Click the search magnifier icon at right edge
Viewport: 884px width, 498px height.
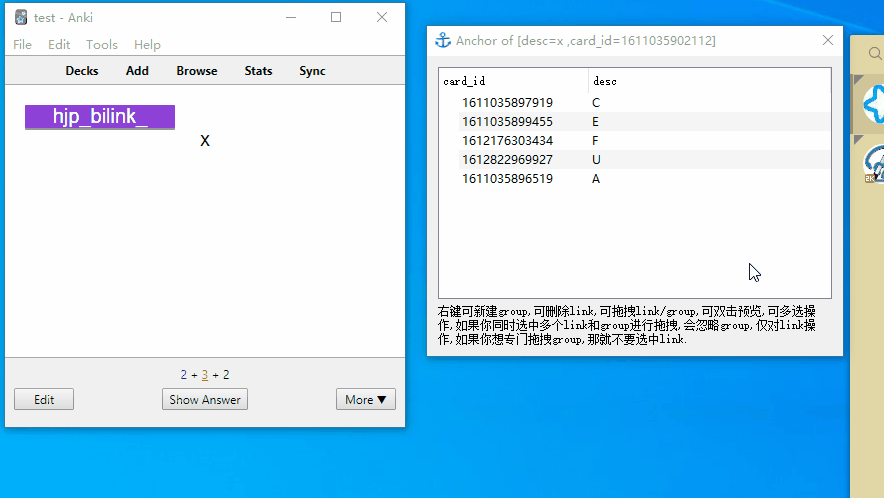coord(875,53)
